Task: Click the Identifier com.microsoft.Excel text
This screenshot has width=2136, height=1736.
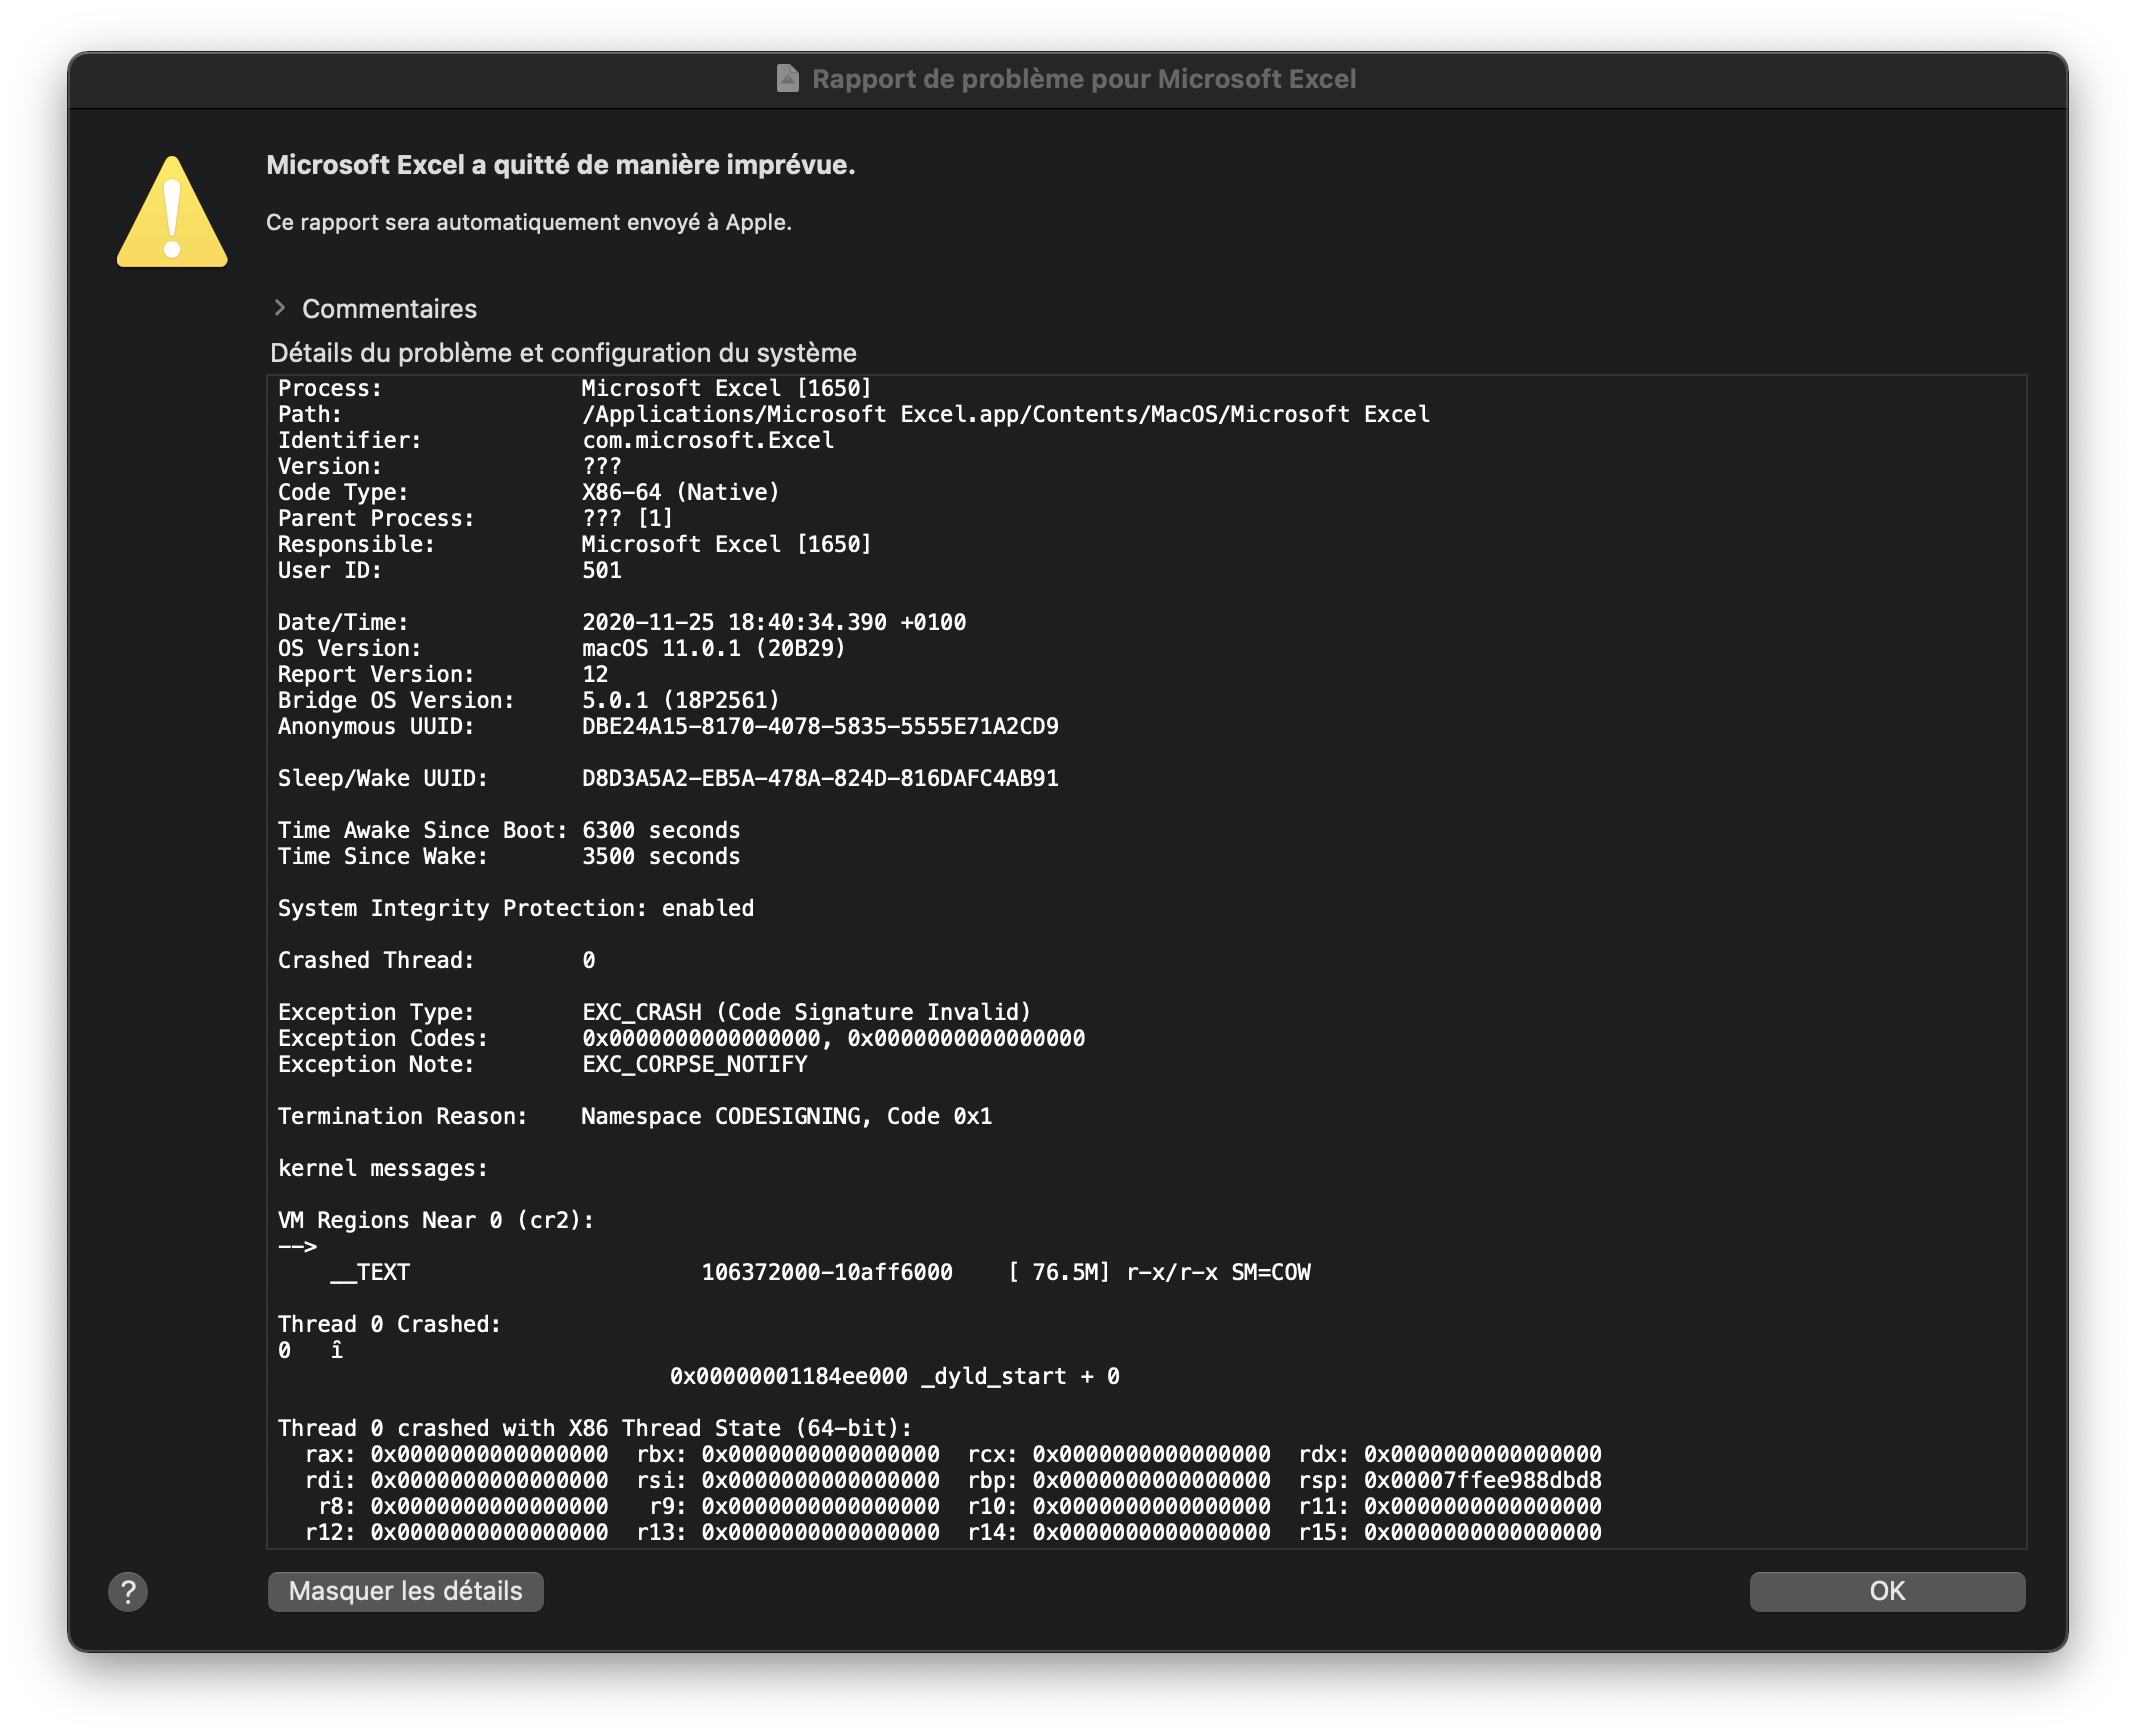Action: pos(707,440)
